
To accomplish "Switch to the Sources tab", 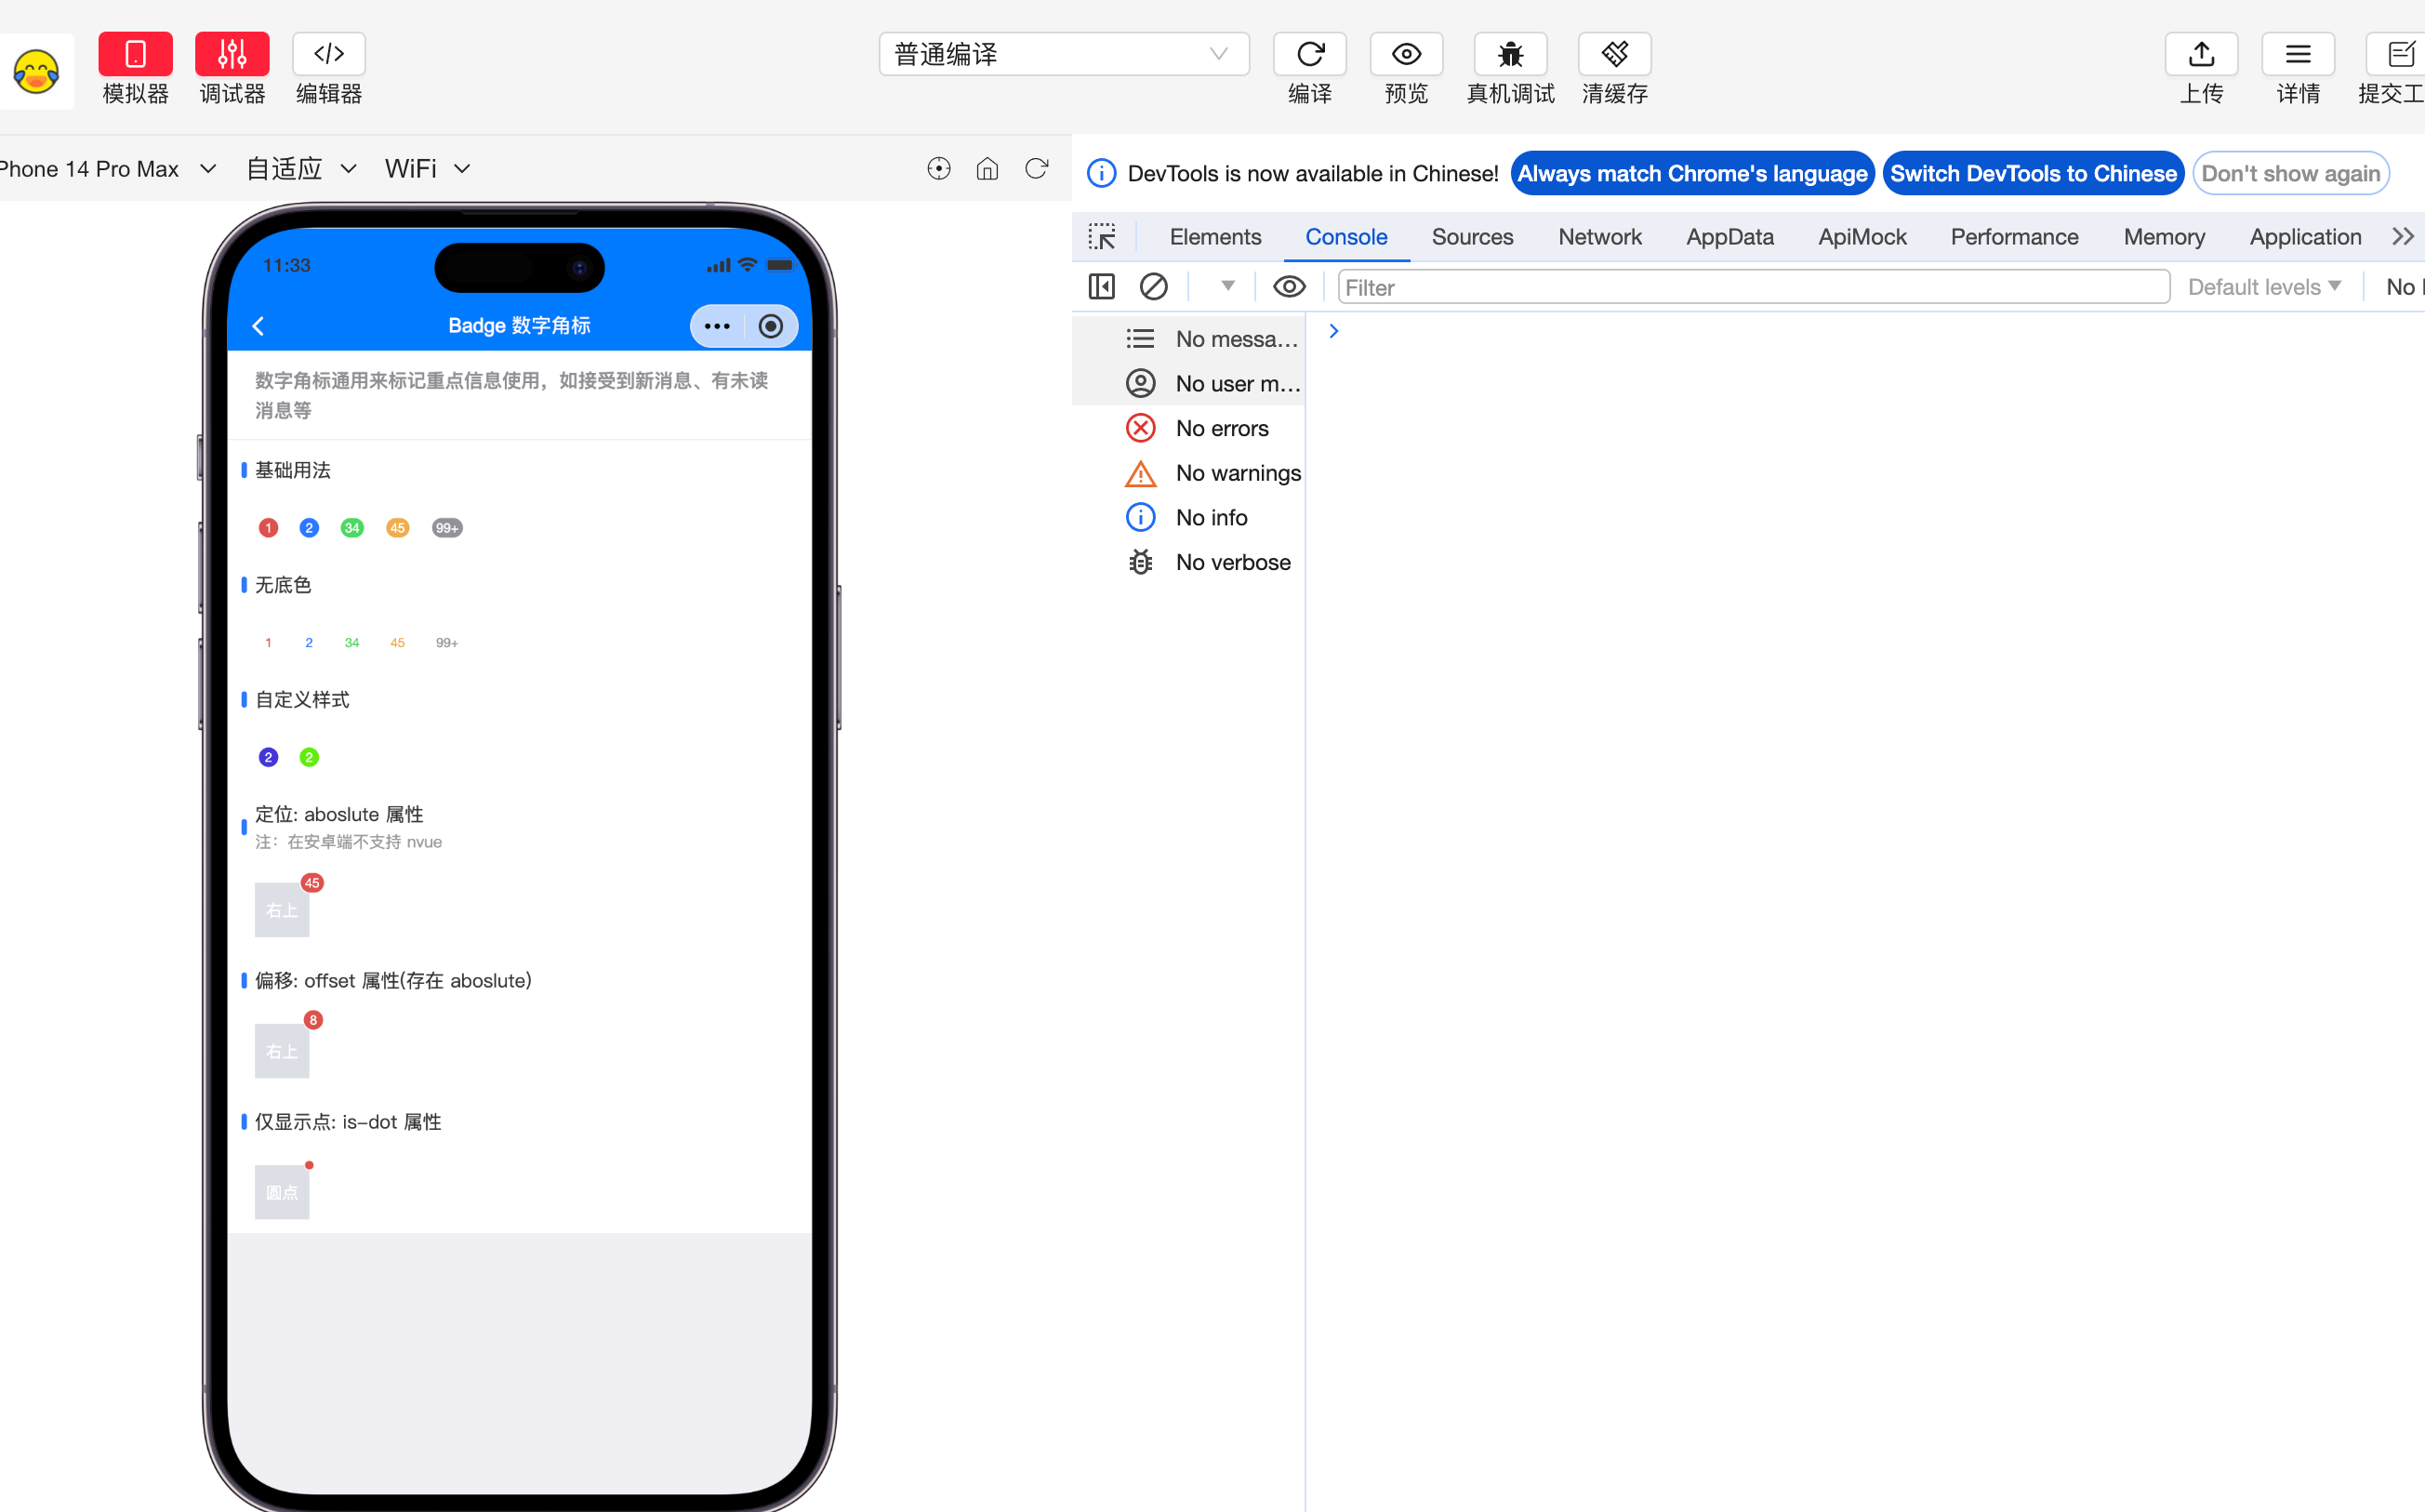I will click(x=1471, y=237).
